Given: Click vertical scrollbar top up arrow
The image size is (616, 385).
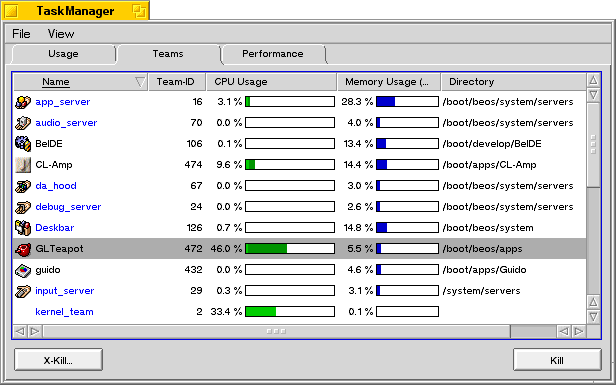Looking at the screenshot, I should 593,80.
